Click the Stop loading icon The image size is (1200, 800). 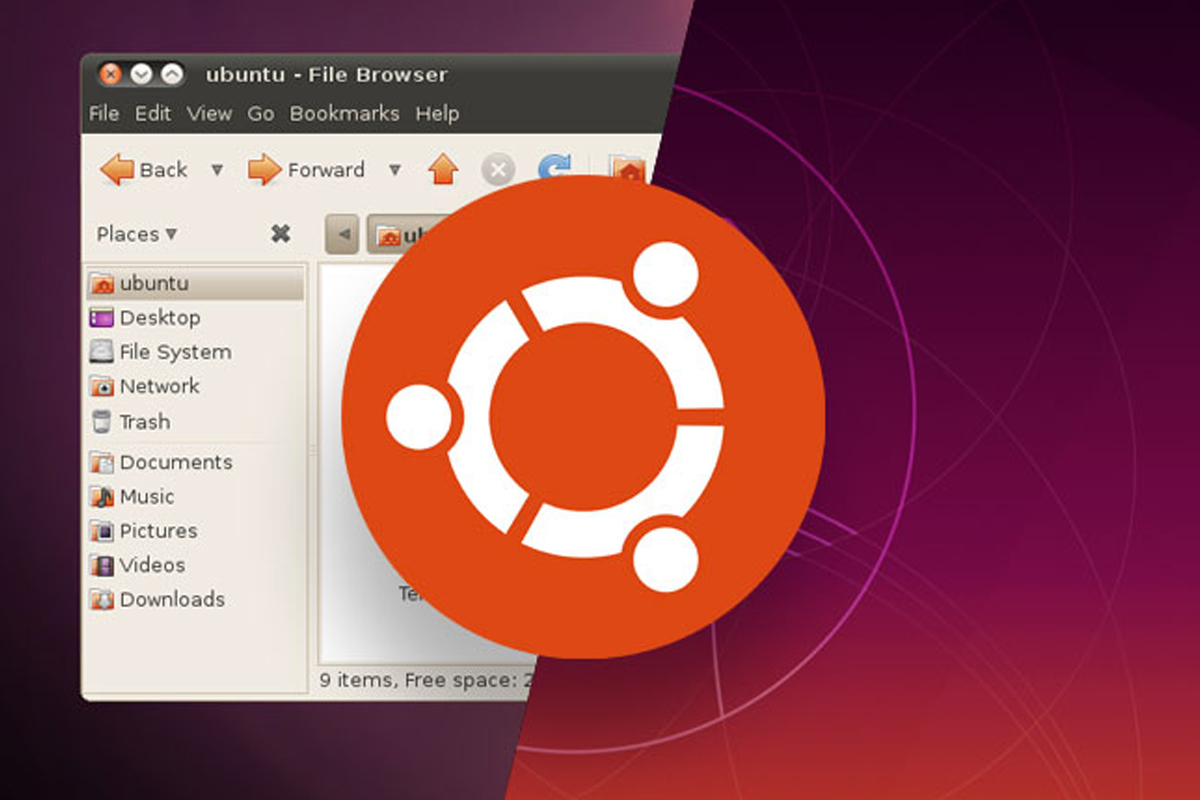(x=497, y=169)
